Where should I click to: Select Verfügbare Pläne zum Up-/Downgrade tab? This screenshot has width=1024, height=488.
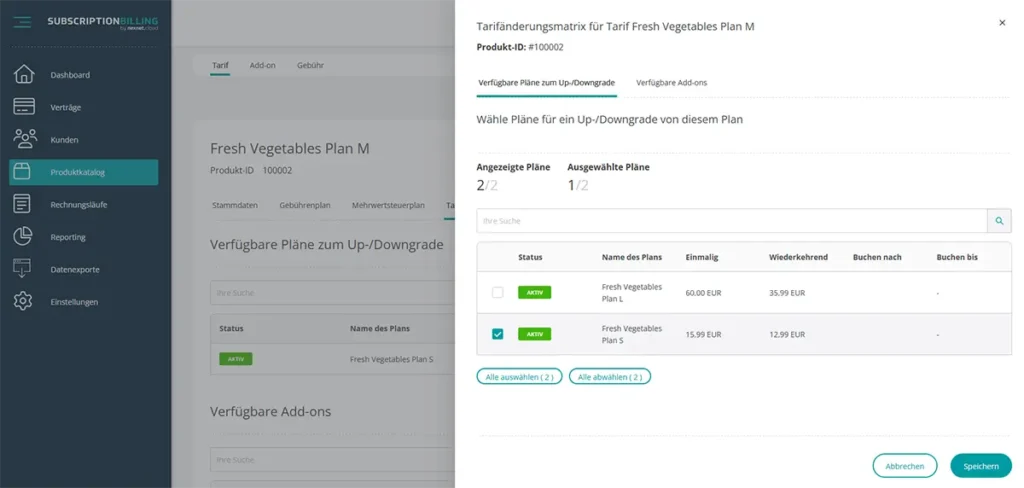coord(546,82)
